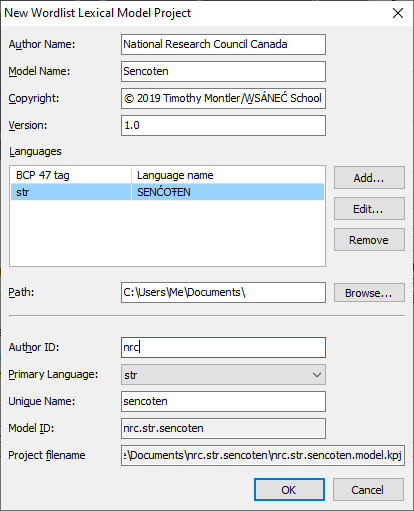Click the Author Name text field
Image resolution: width=414 pixels, height=511 pixels.
(223, 44)
